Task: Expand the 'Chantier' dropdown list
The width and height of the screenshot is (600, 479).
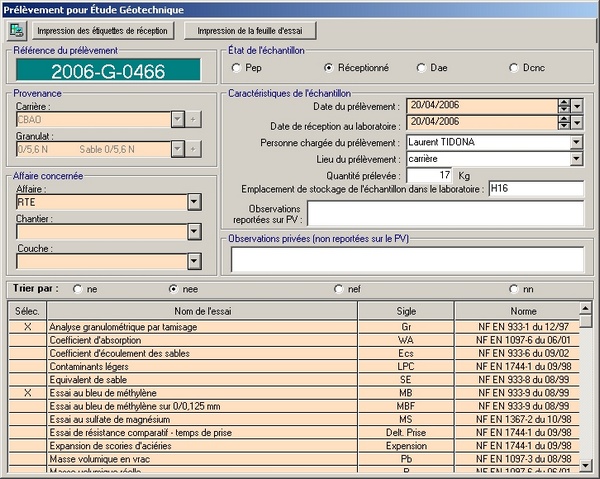Action: coord(193,232)
